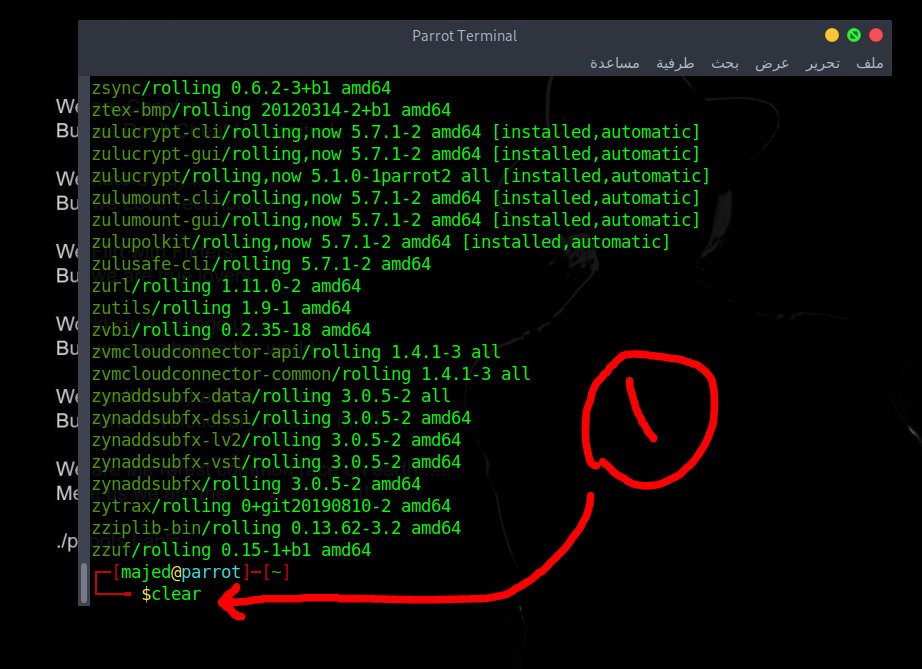
Task: Select the zynaddsubfx-lv2/rolling line
Action: tap(276, 440)
